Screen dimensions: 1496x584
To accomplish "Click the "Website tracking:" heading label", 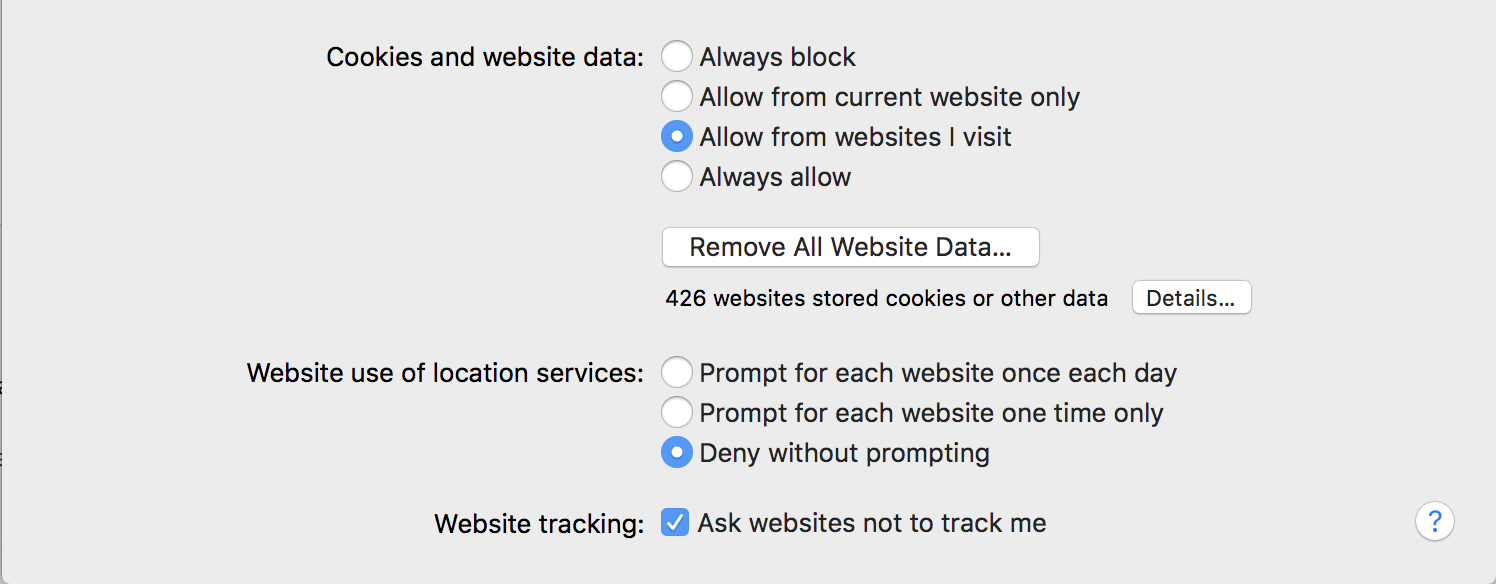I will tap(539, 523).
